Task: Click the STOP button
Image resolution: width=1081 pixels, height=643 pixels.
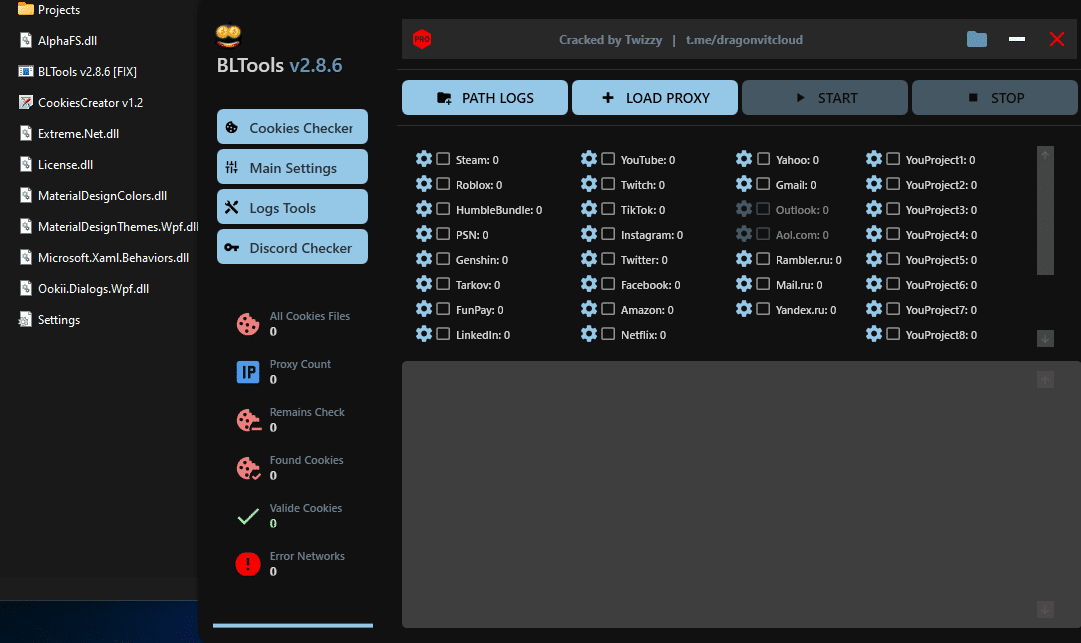Action: (x=995, y=97)
